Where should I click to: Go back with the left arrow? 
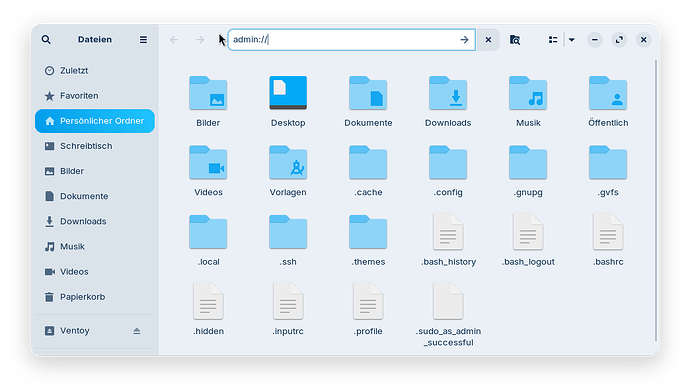click(x=174, y=40)
